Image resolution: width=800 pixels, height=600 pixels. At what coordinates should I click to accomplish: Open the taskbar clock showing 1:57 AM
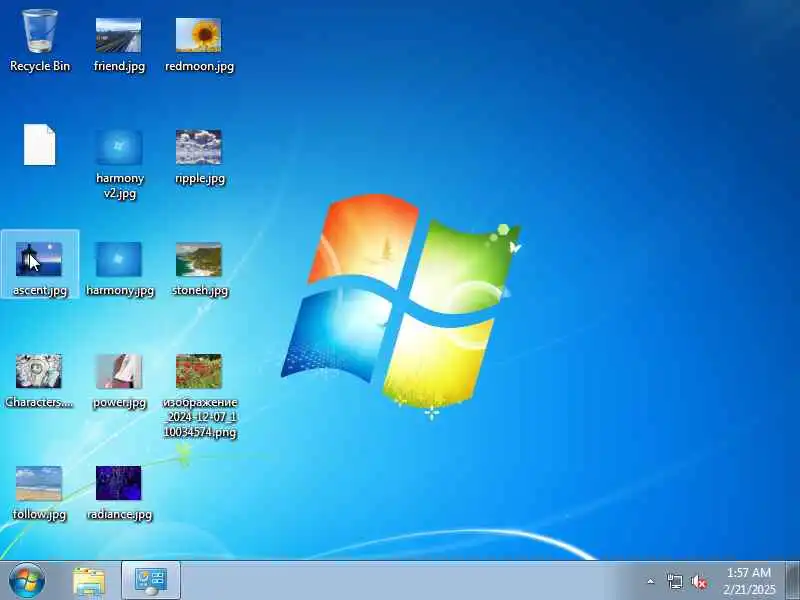(x=749, y=581)
